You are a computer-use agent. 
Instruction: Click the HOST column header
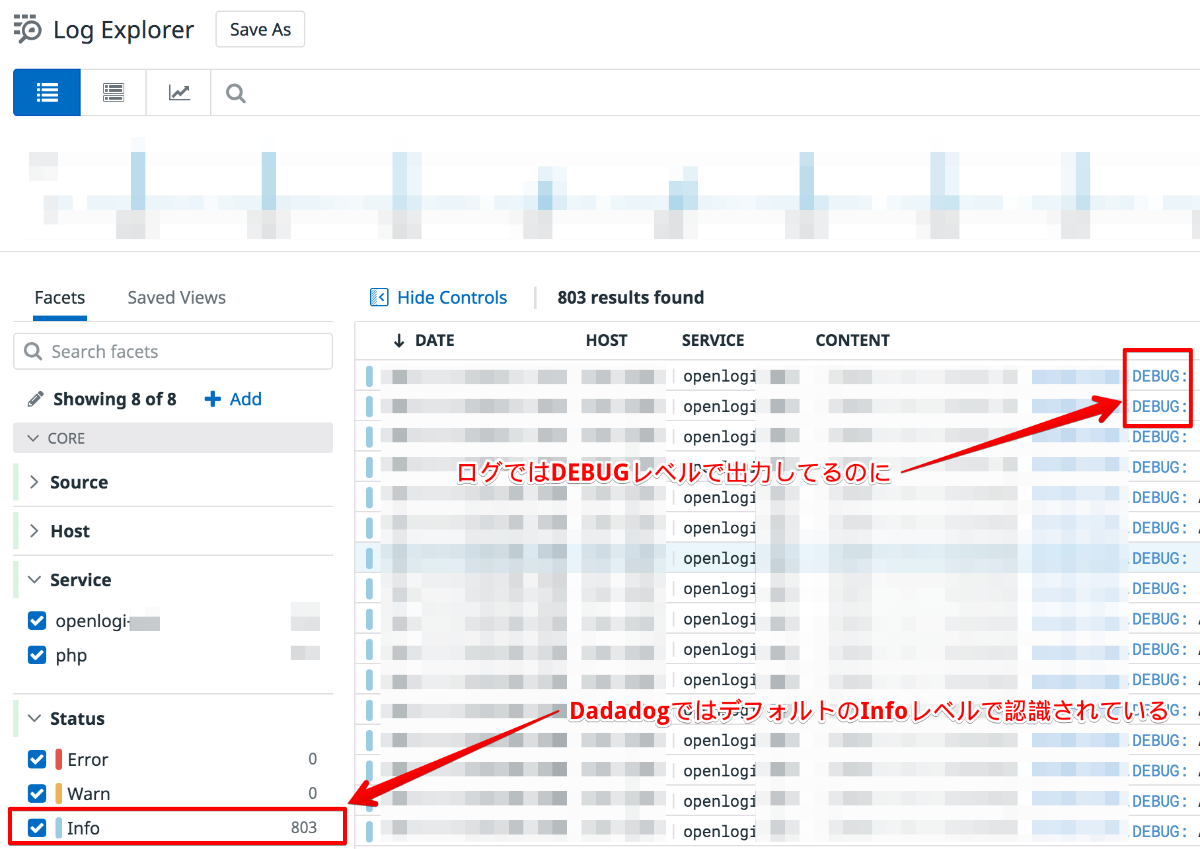point(606,340)
